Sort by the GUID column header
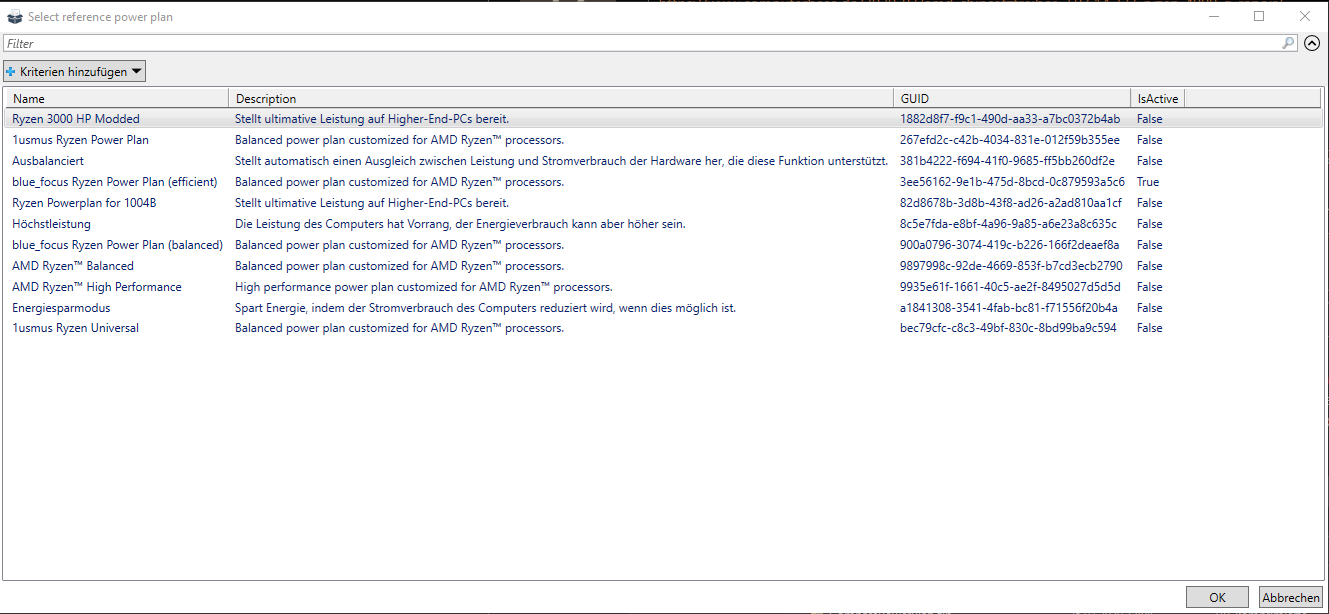The height and width of the screenshot is (614, 1329). [1012, 98]
